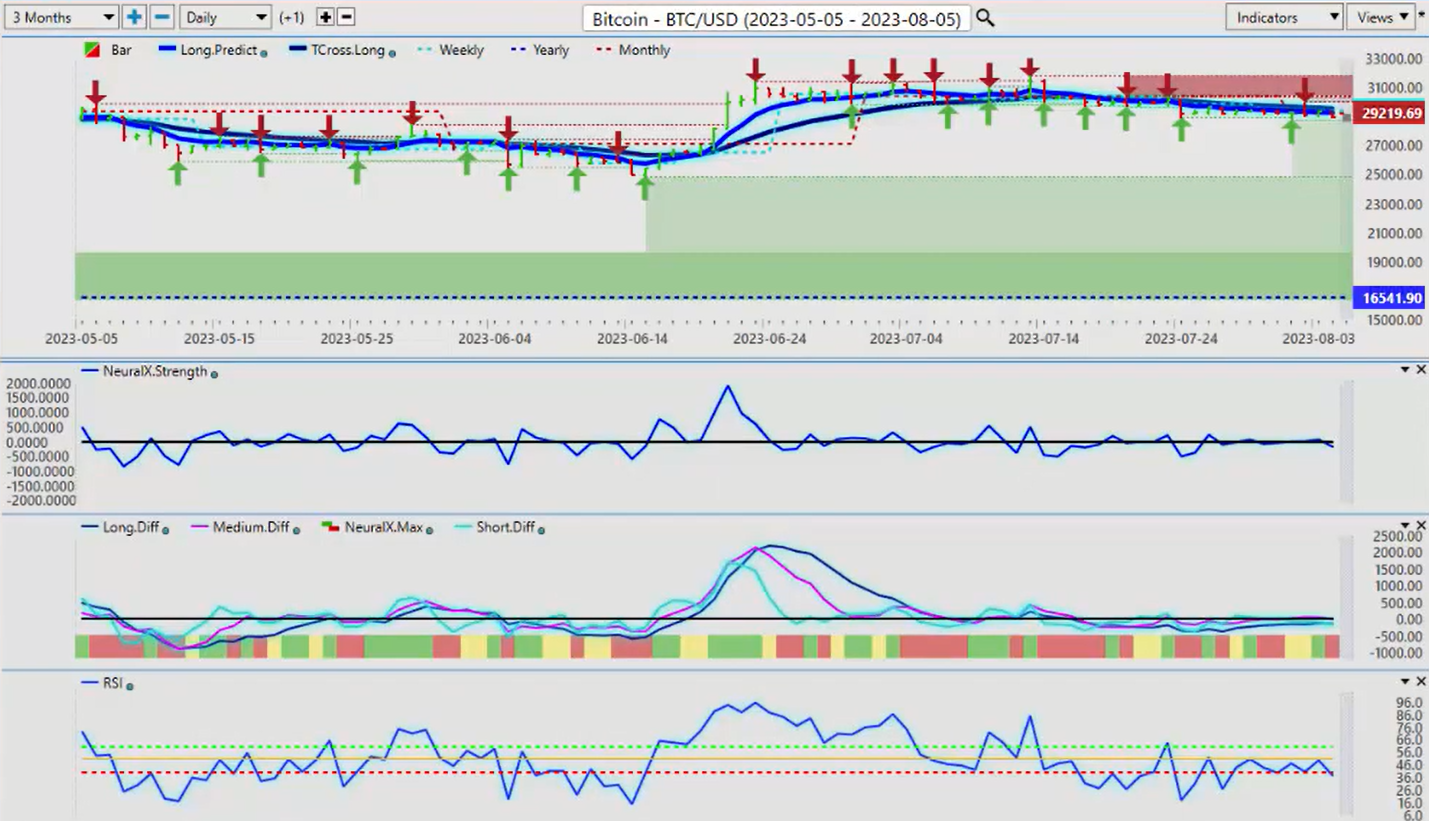The image size is (1429, 821).
Task: Open the Views dropdown
Action: coord(1380,17)
